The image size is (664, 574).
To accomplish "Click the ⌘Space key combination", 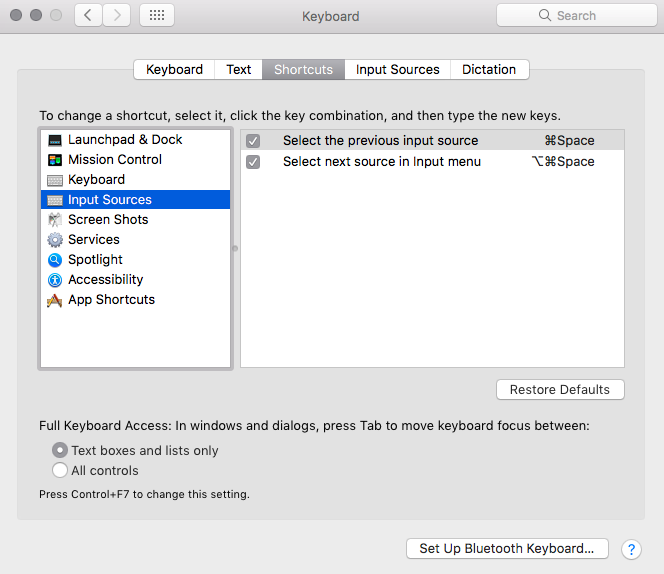I will coord(569,141).
